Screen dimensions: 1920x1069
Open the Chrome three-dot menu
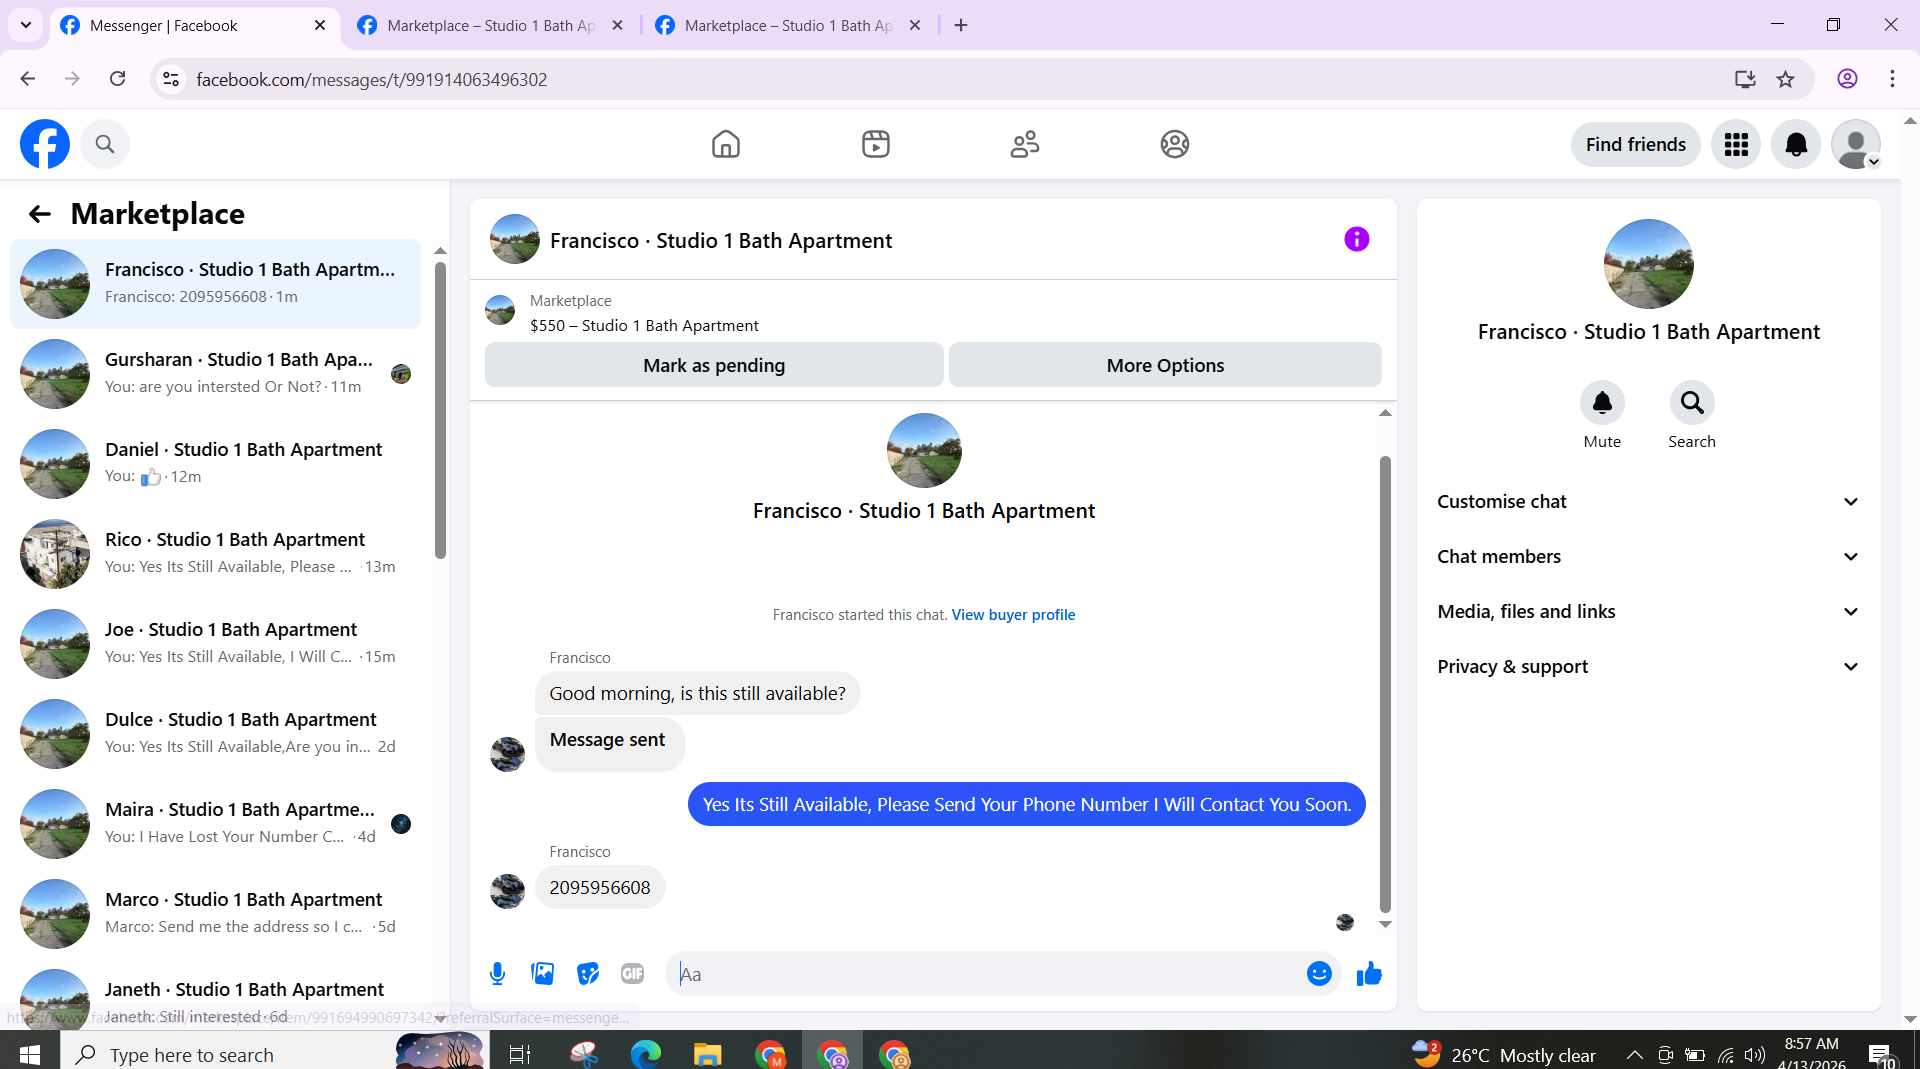pos(1892,79)
